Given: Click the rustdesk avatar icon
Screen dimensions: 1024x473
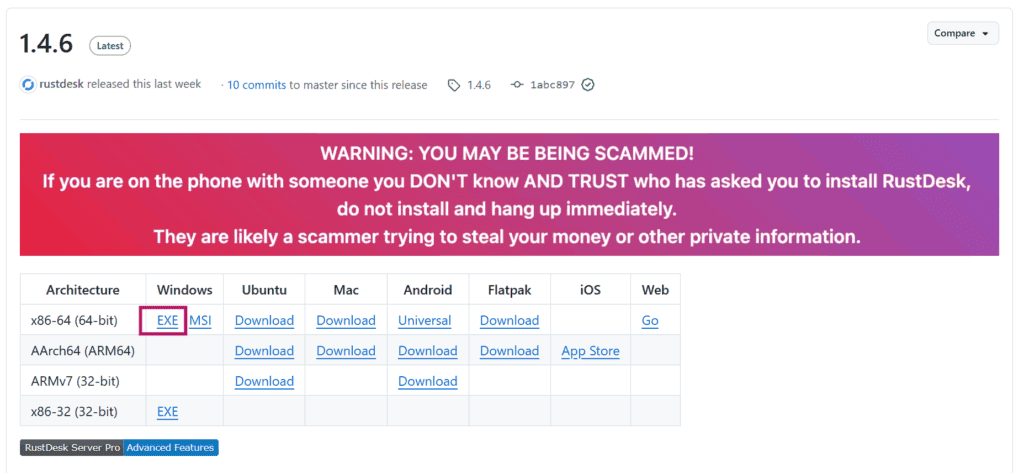Looking at the screenshot, I should click(x=28, y=85).
